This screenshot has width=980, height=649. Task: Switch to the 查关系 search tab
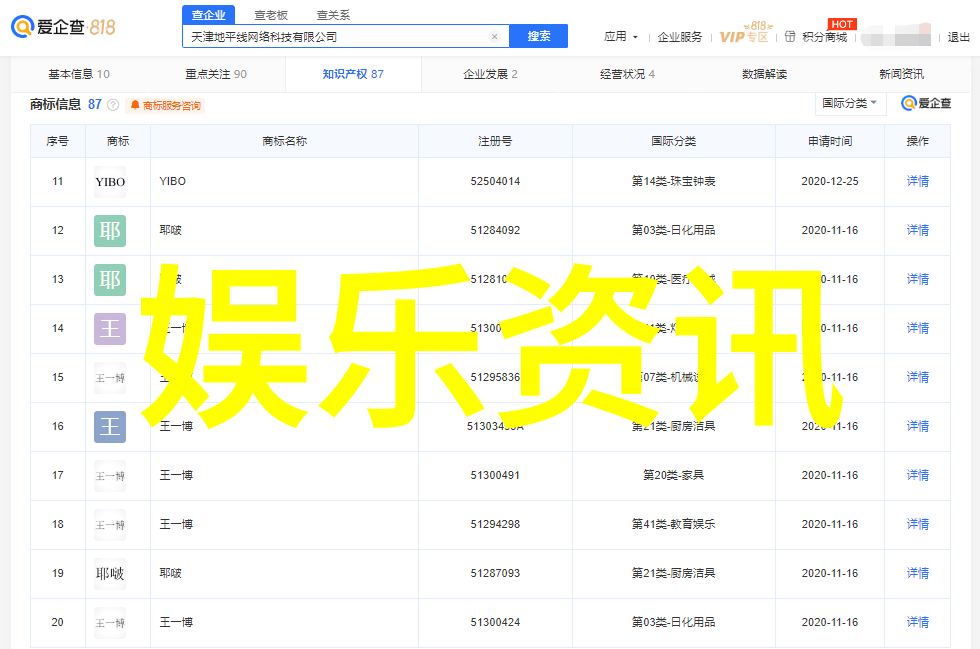click(333, 15)
